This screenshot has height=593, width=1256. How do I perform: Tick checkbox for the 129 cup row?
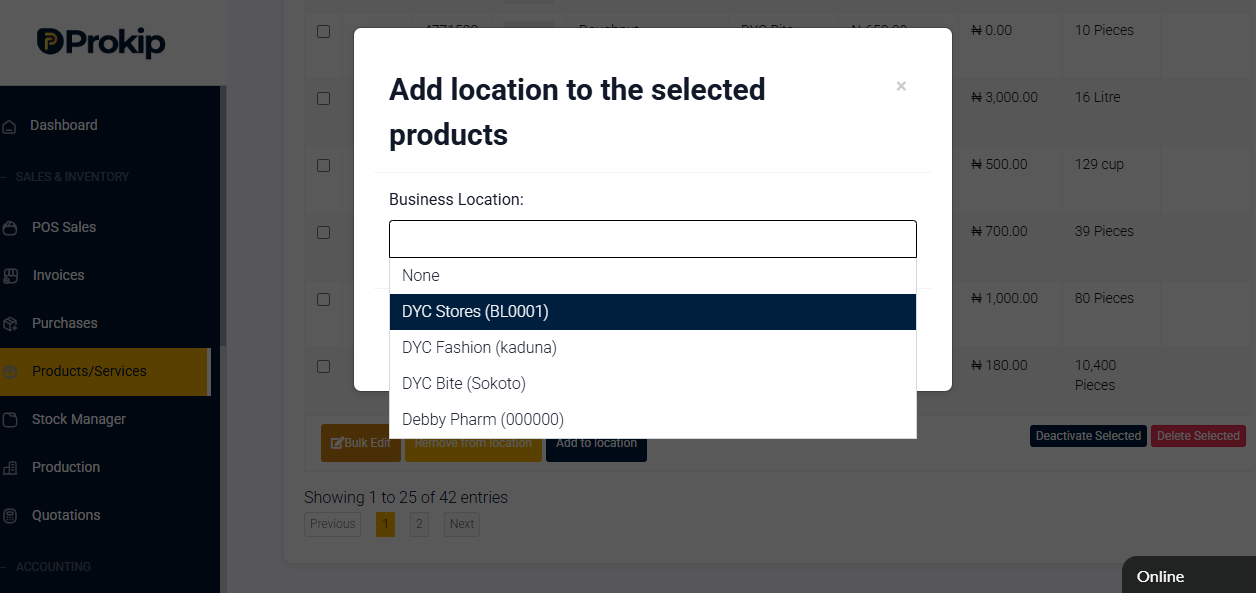323,165
